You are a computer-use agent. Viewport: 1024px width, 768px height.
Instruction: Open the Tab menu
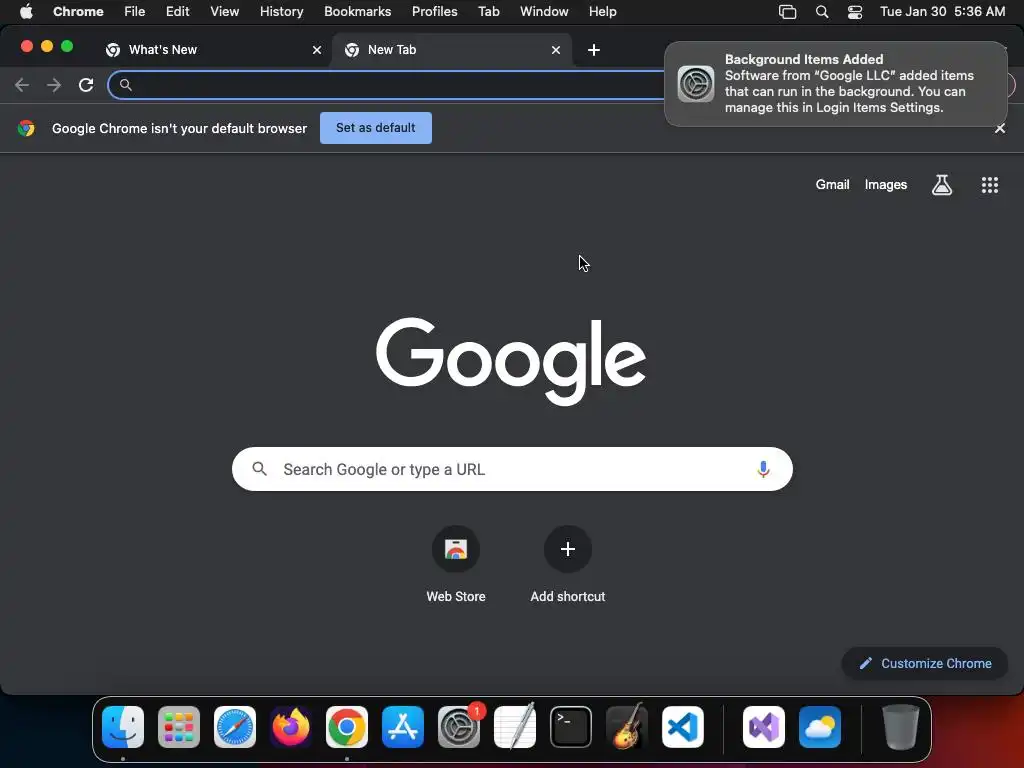click(488, 12)
